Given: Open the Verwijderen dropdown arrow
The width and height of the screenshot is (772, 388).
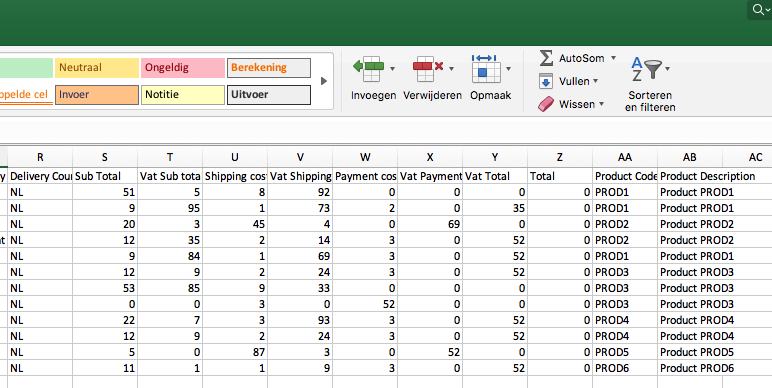Looking at the screenshot, I should pos(451,69).
